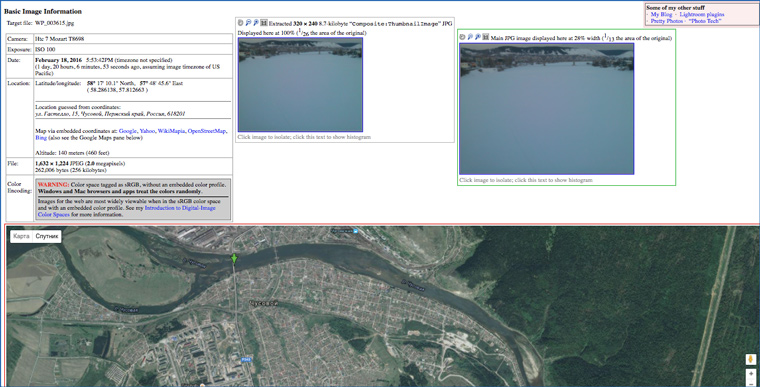Show the histogram text under the Main JPG image
This screenshot has height=387, width=760.
tap(526, 180)
